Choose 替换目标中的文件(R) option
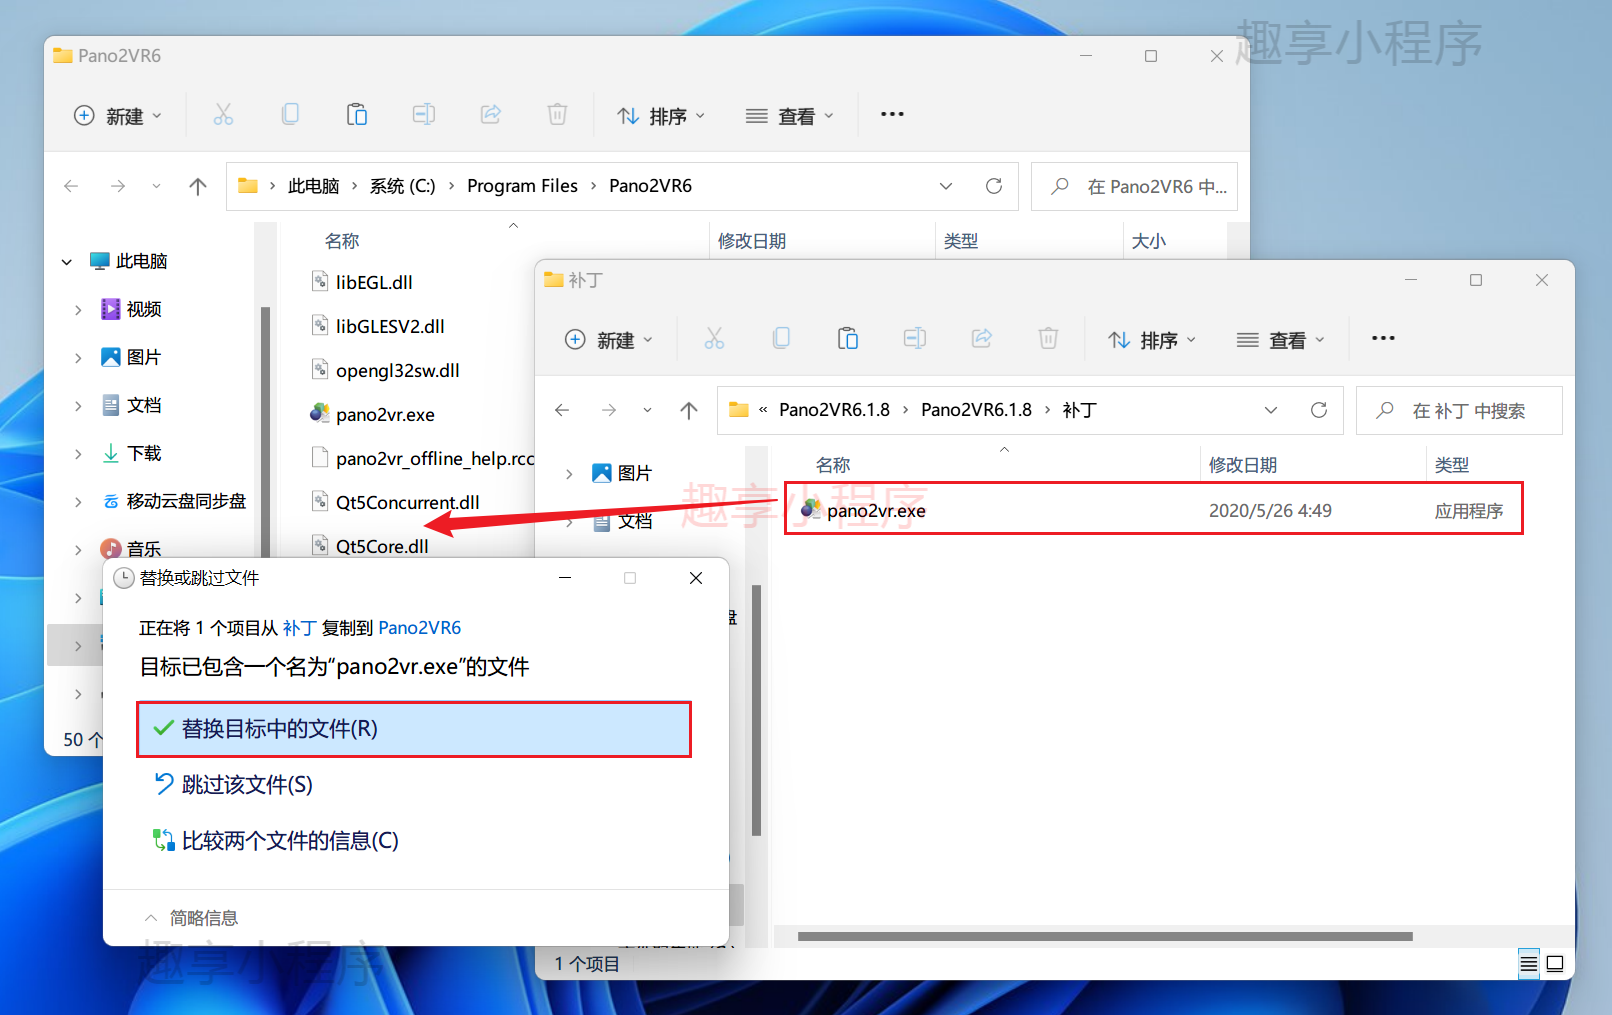This screenshot has width=1612, height=1015. pyautogui.click(x=414, y=729)
